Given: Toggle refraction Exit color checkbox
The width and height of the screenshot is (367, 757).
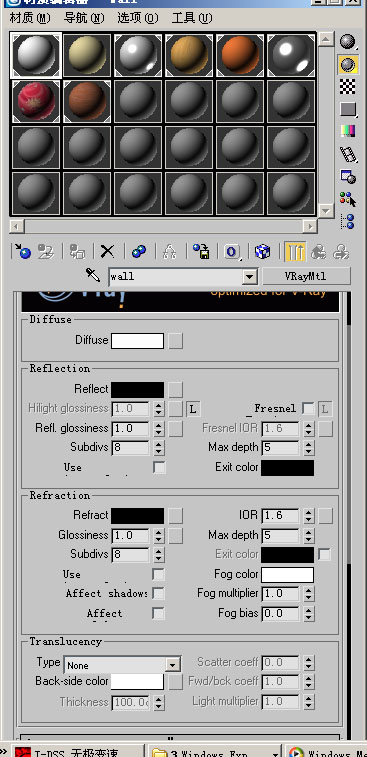Looking at the screenshot, I should click(x=325, y=554).
